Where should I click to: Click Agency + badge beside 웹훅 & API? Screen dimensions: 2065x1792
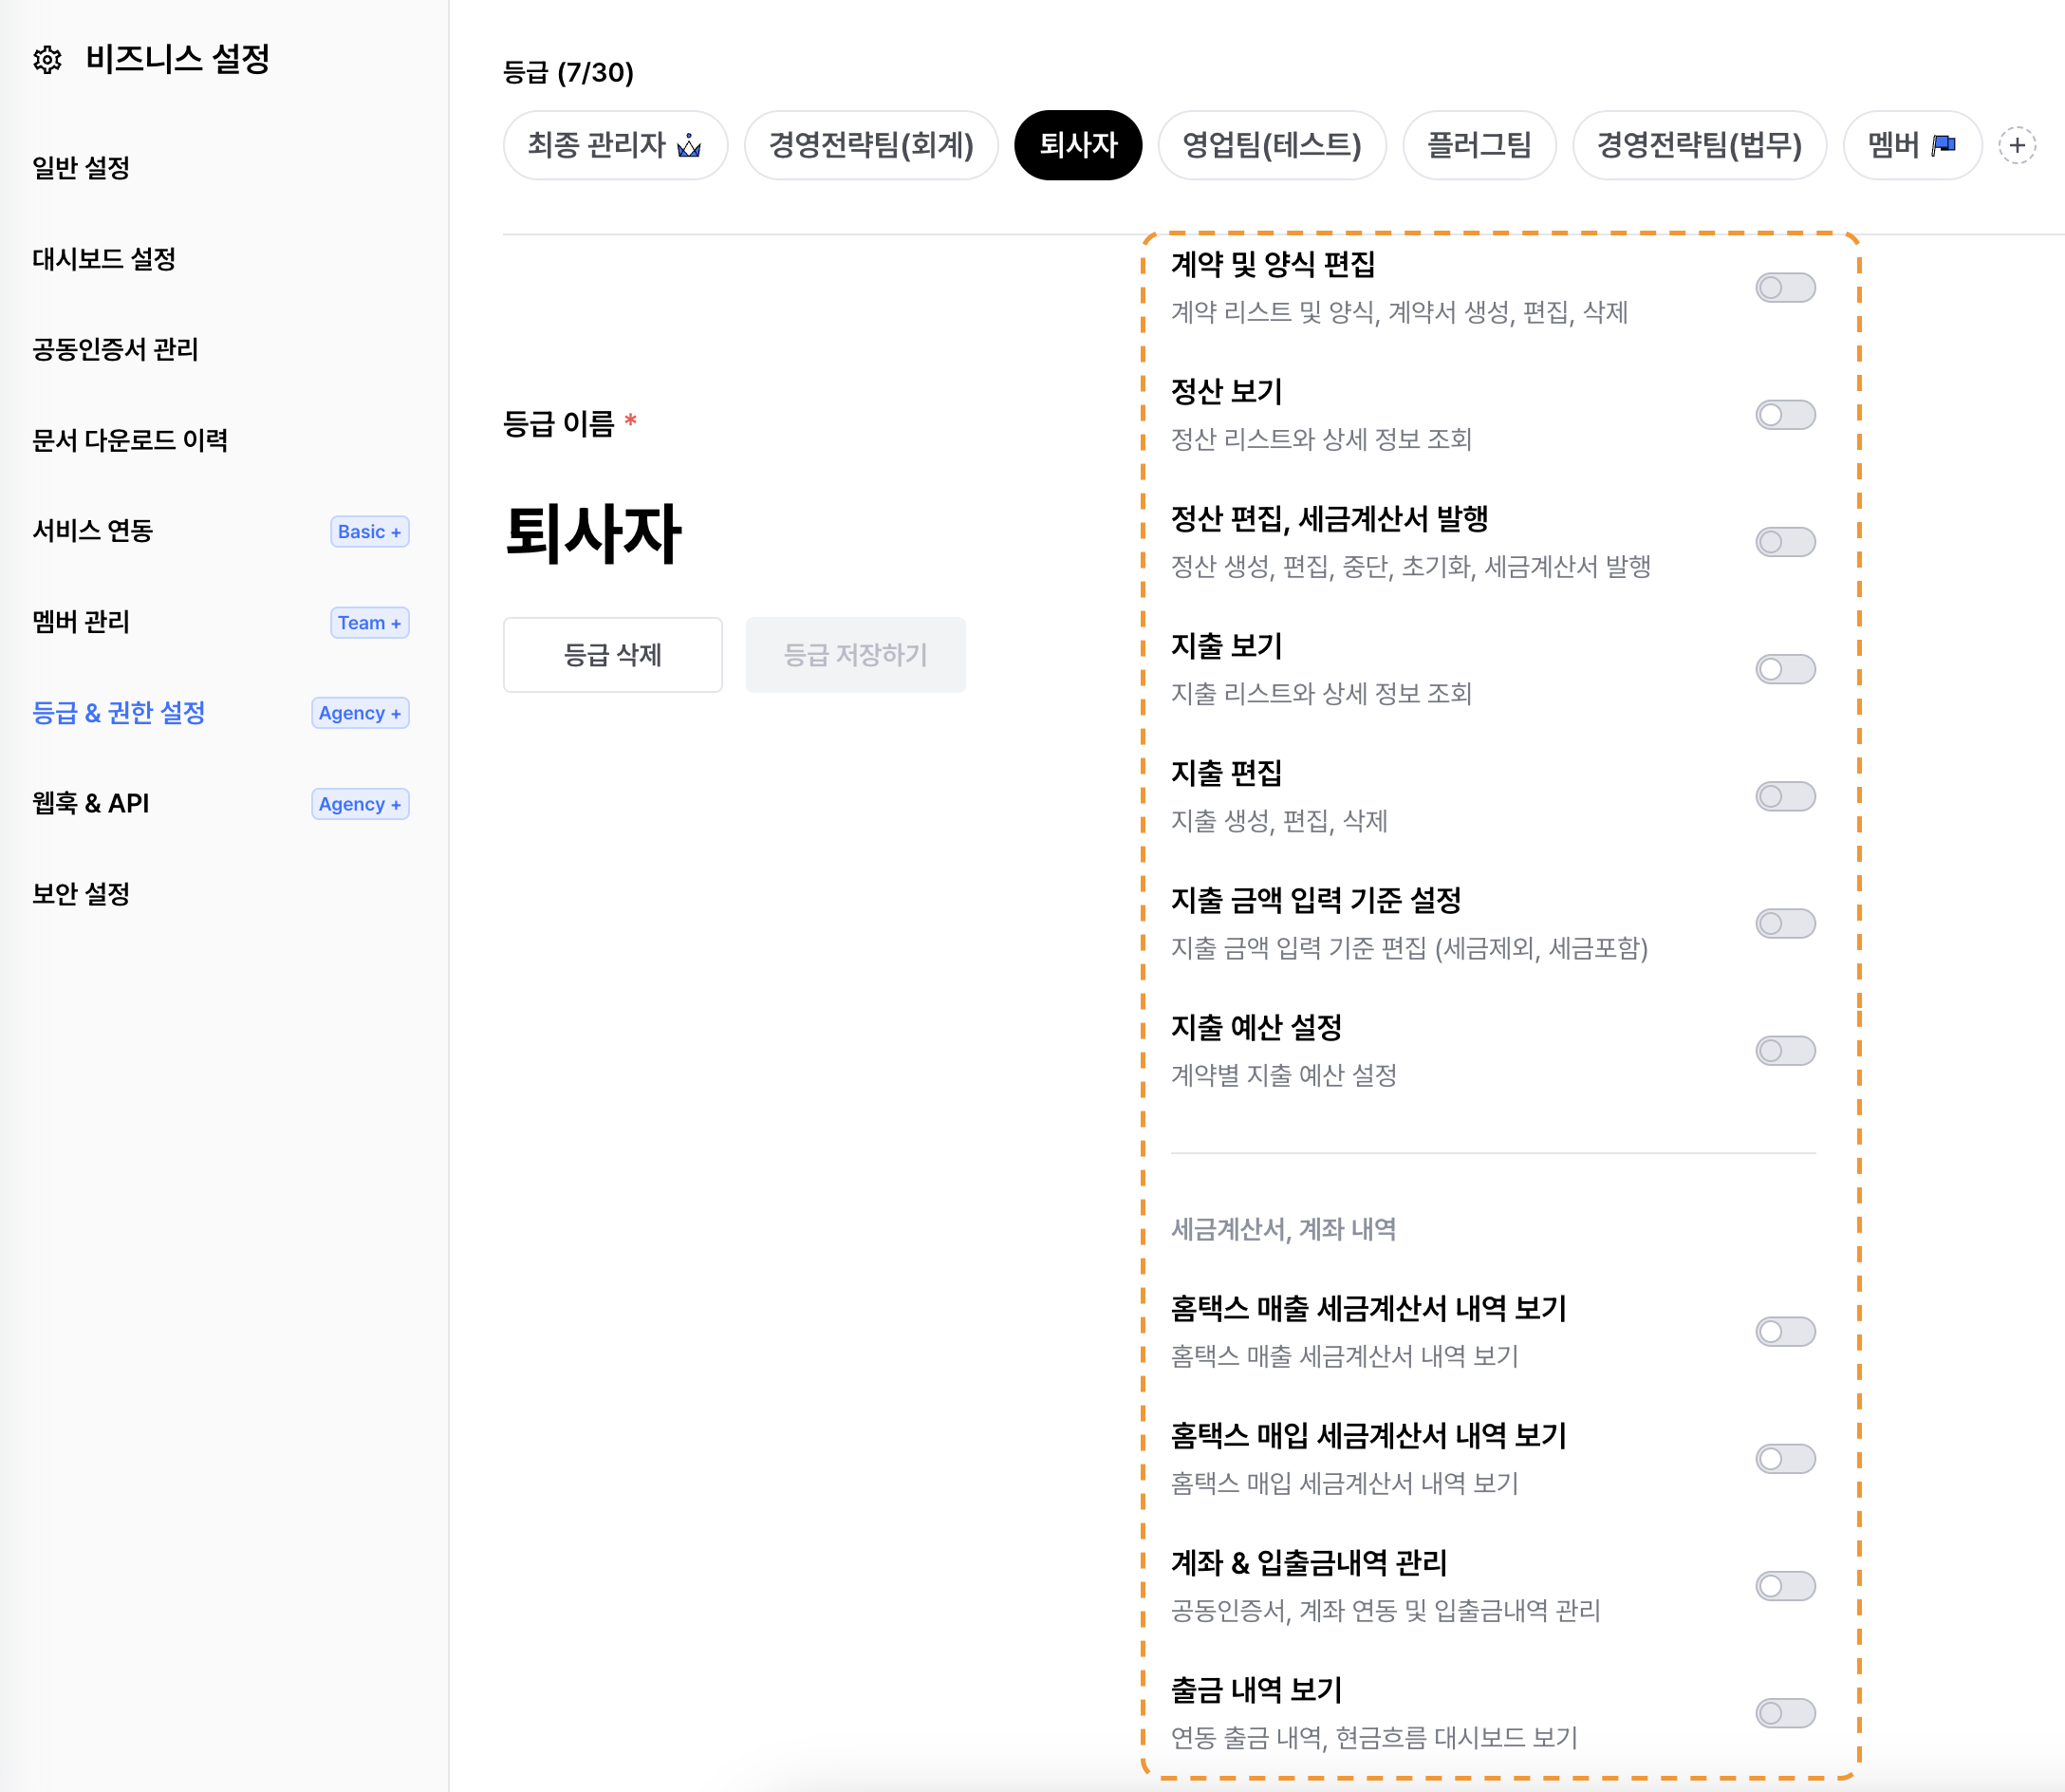pyautogui.click(x=360, y=804)
